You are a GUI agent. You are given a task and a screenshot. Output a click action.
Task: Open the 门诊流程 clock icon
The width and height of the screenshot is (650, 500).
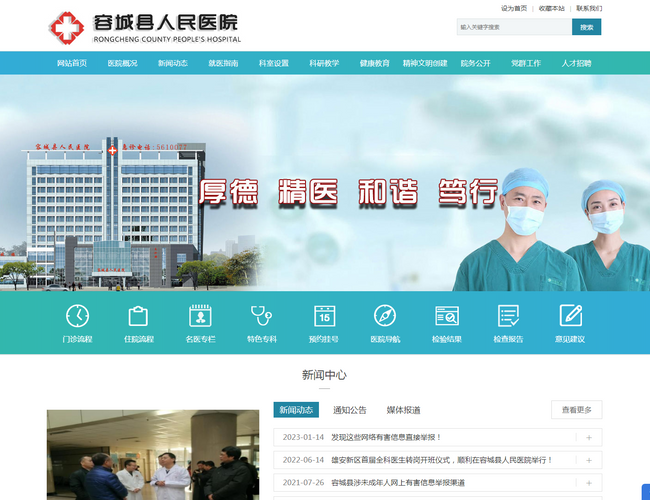pyautogui.click(x=77, y=317)
